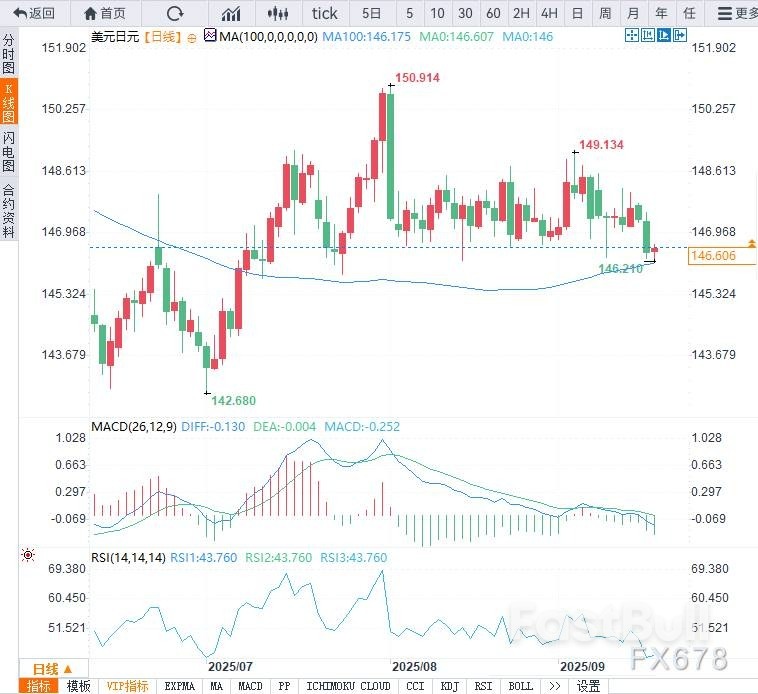
Task: Open the 更多 menu
Action: coord(738,13)
